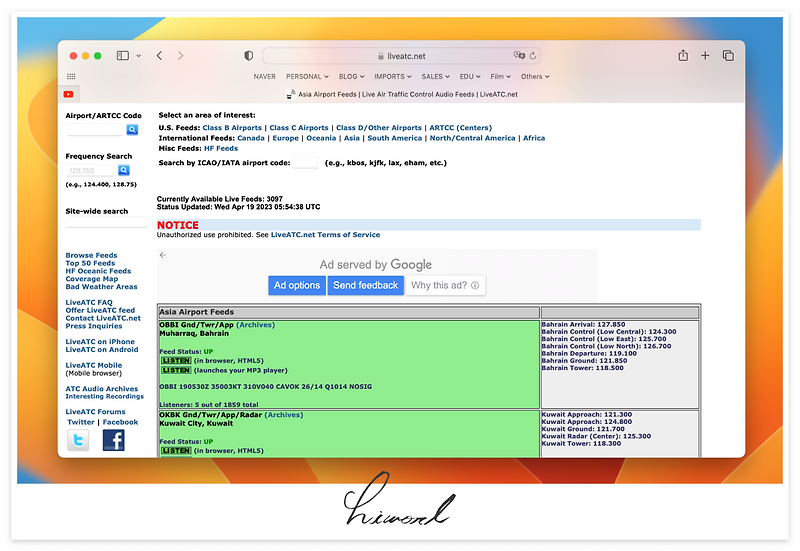
Task: Open the Coverage Map link
Action: [92, 279]
